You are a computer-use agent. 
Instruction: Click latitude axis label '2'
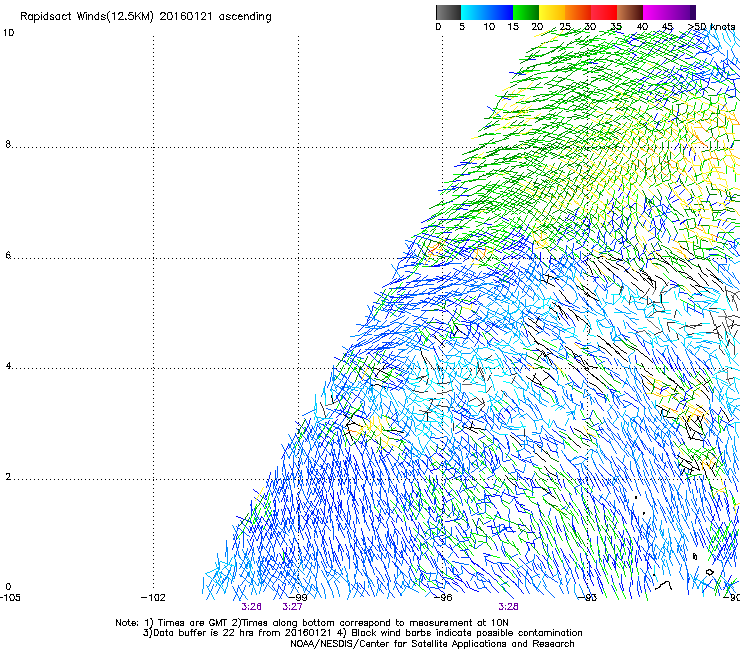pyautogui.click(x=8, y=476)
